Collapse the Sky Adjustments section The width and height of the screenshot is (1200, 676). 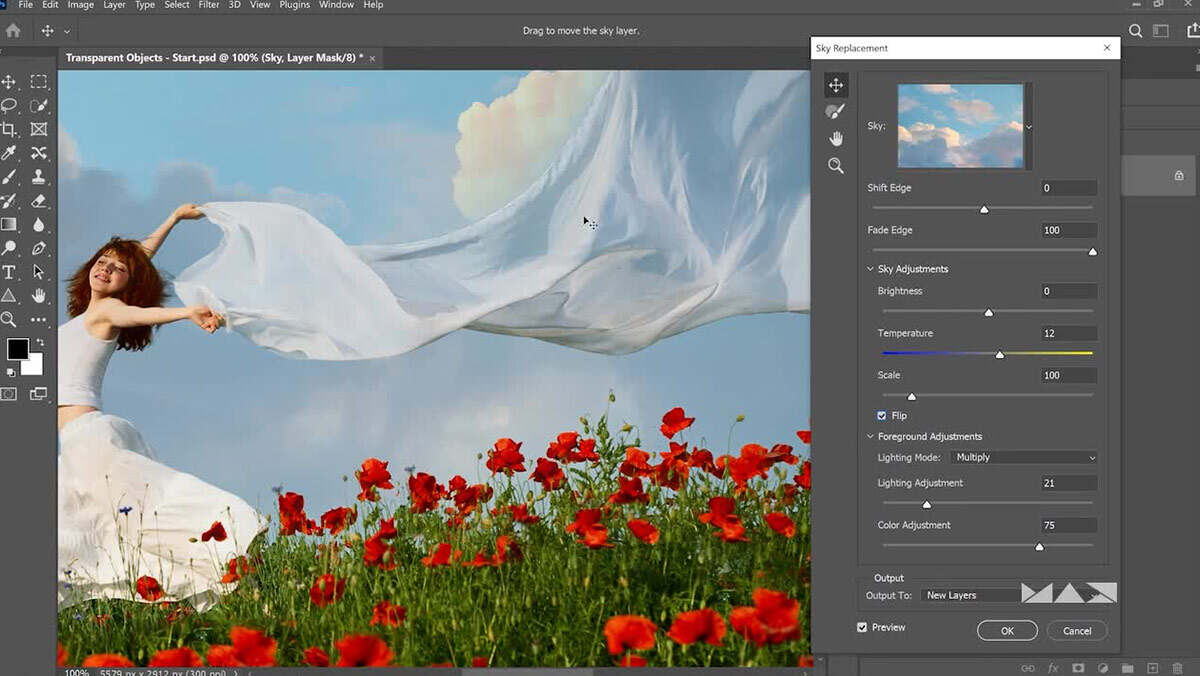click(870, 269)
